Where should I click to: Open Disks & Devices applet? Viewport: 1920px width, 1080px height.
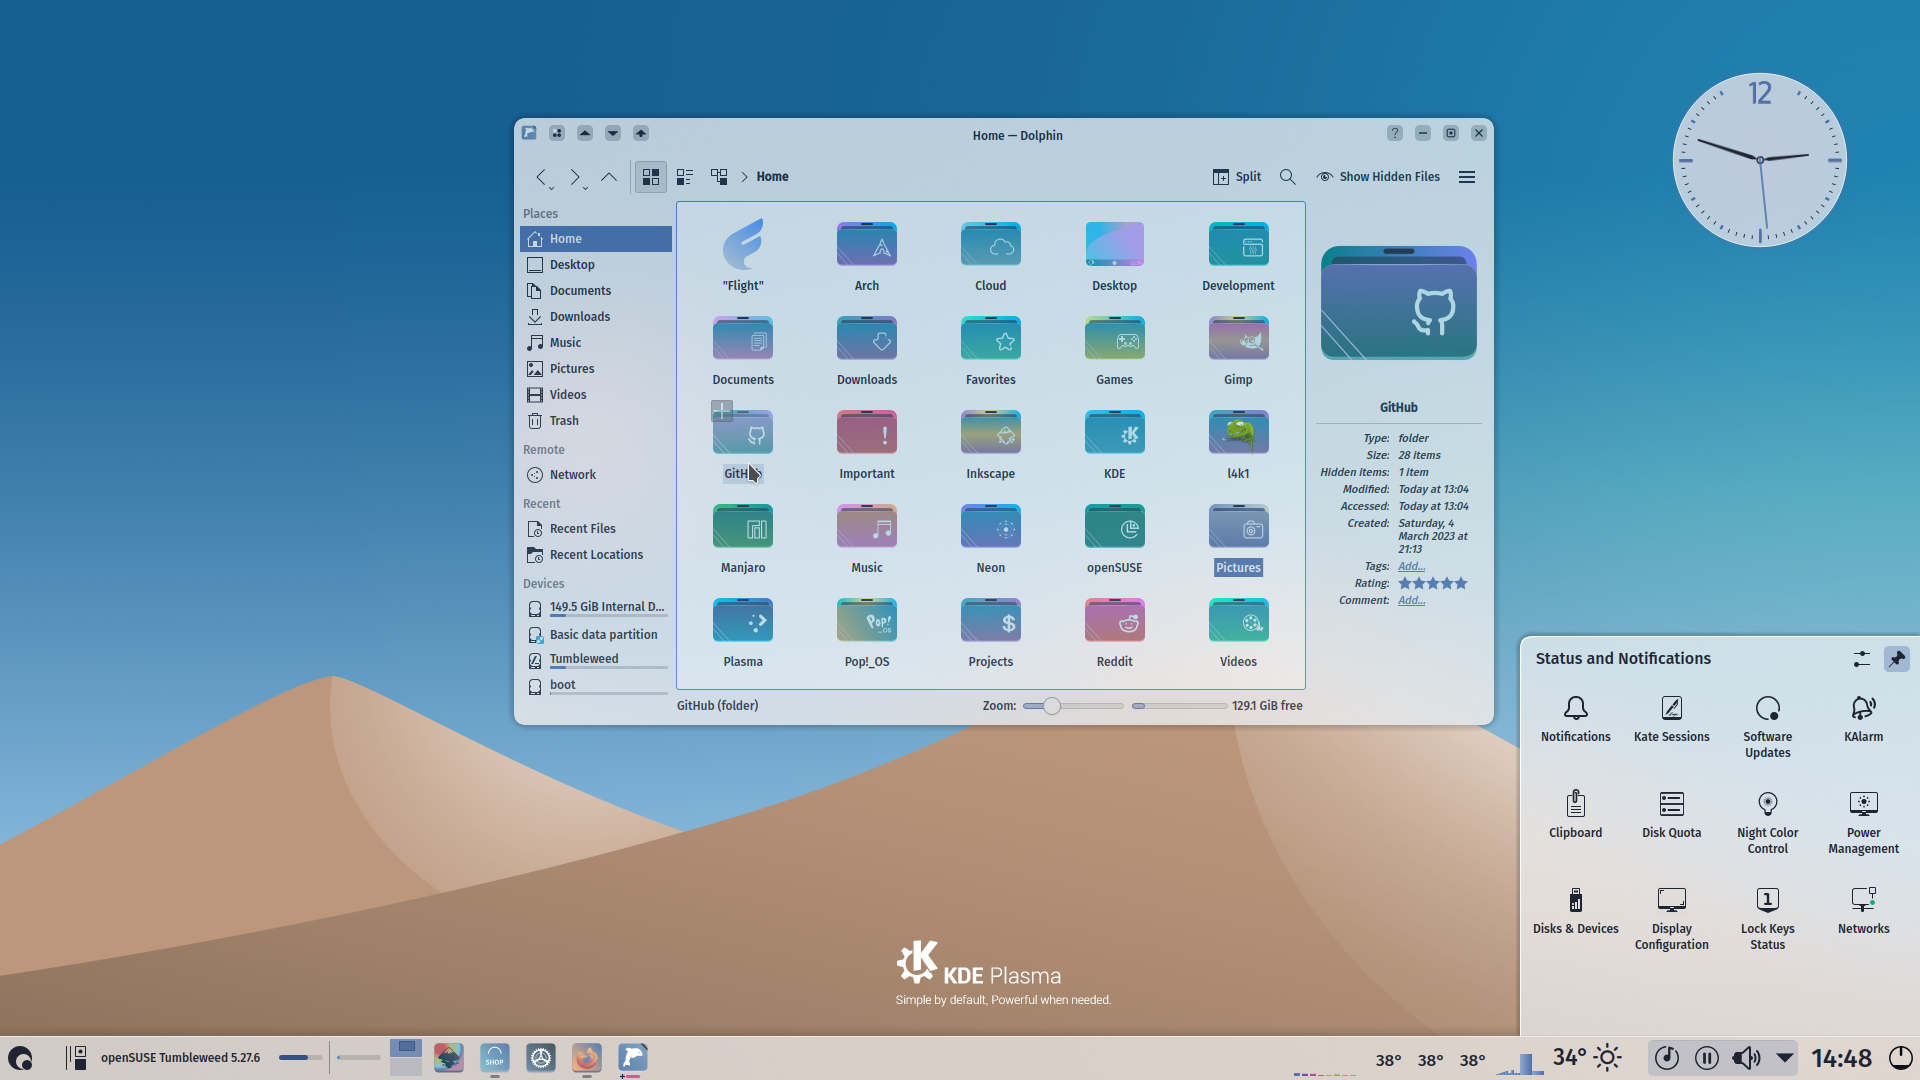(1576, 911)
